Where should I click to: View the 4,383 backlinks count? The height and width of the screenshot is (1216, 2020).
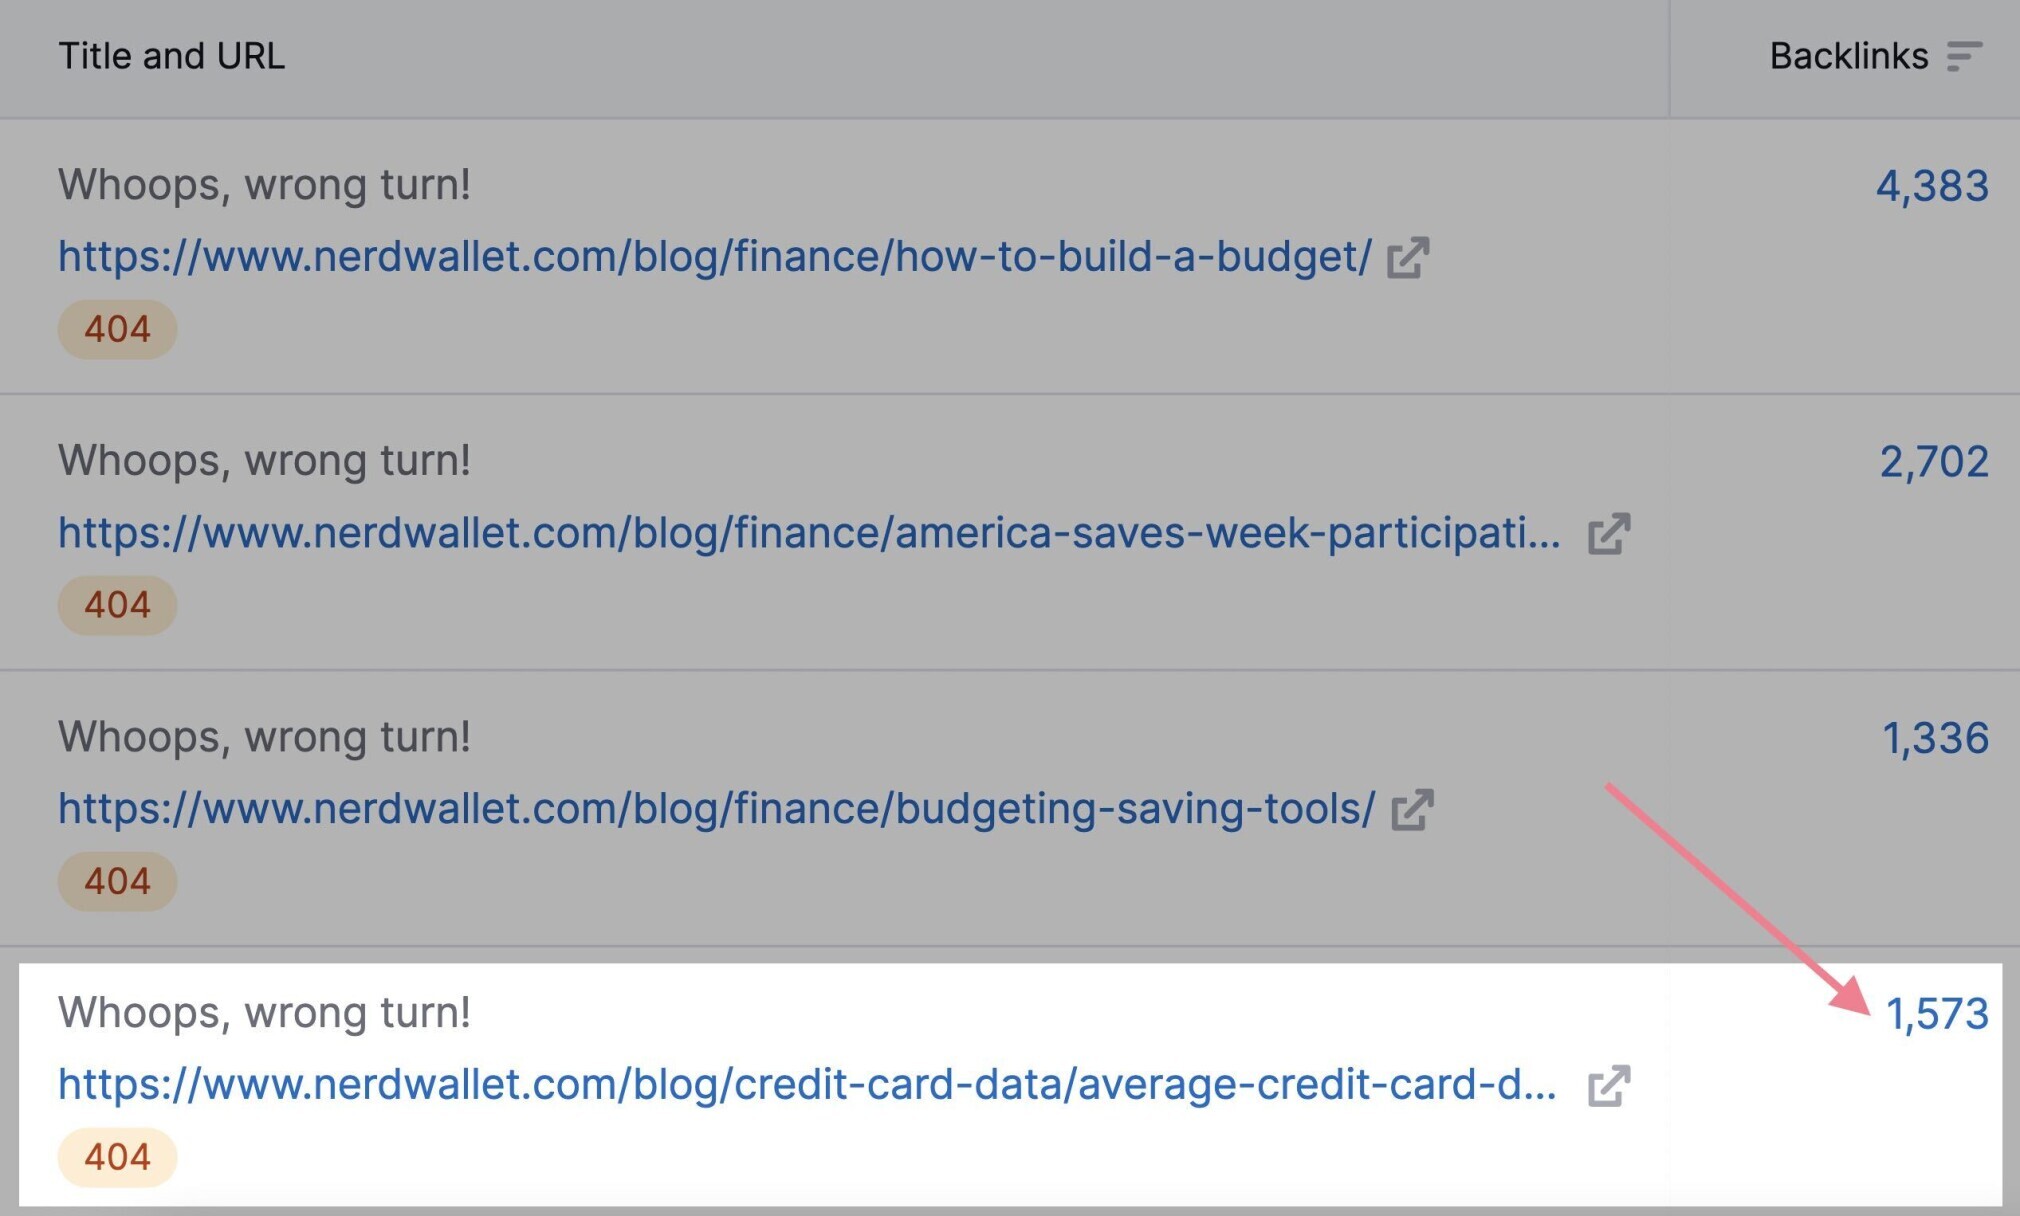click(x=1931, y=186)
